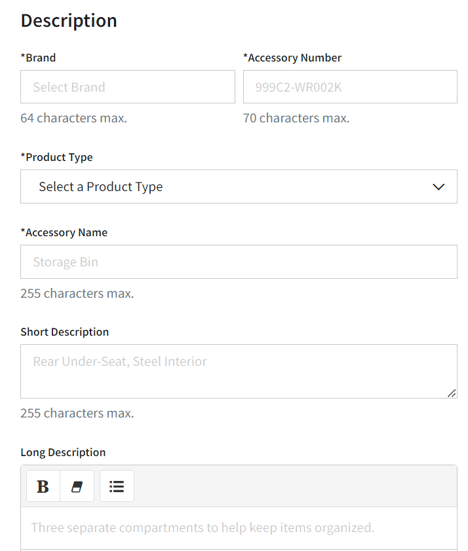Screen dimensions: 468x551
Task: Click the eraser clear-formatting icon
Action: (77, 486)
